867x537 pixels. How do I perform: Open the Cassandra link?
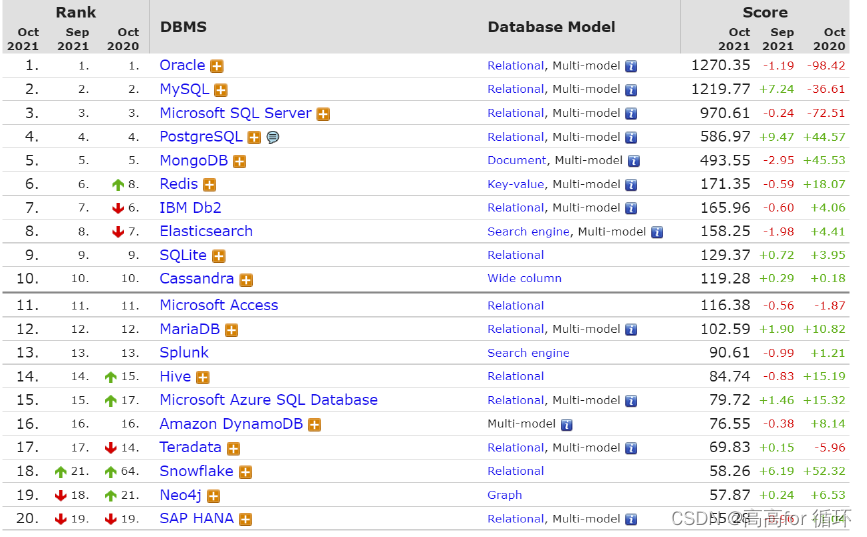coord(196,278)
